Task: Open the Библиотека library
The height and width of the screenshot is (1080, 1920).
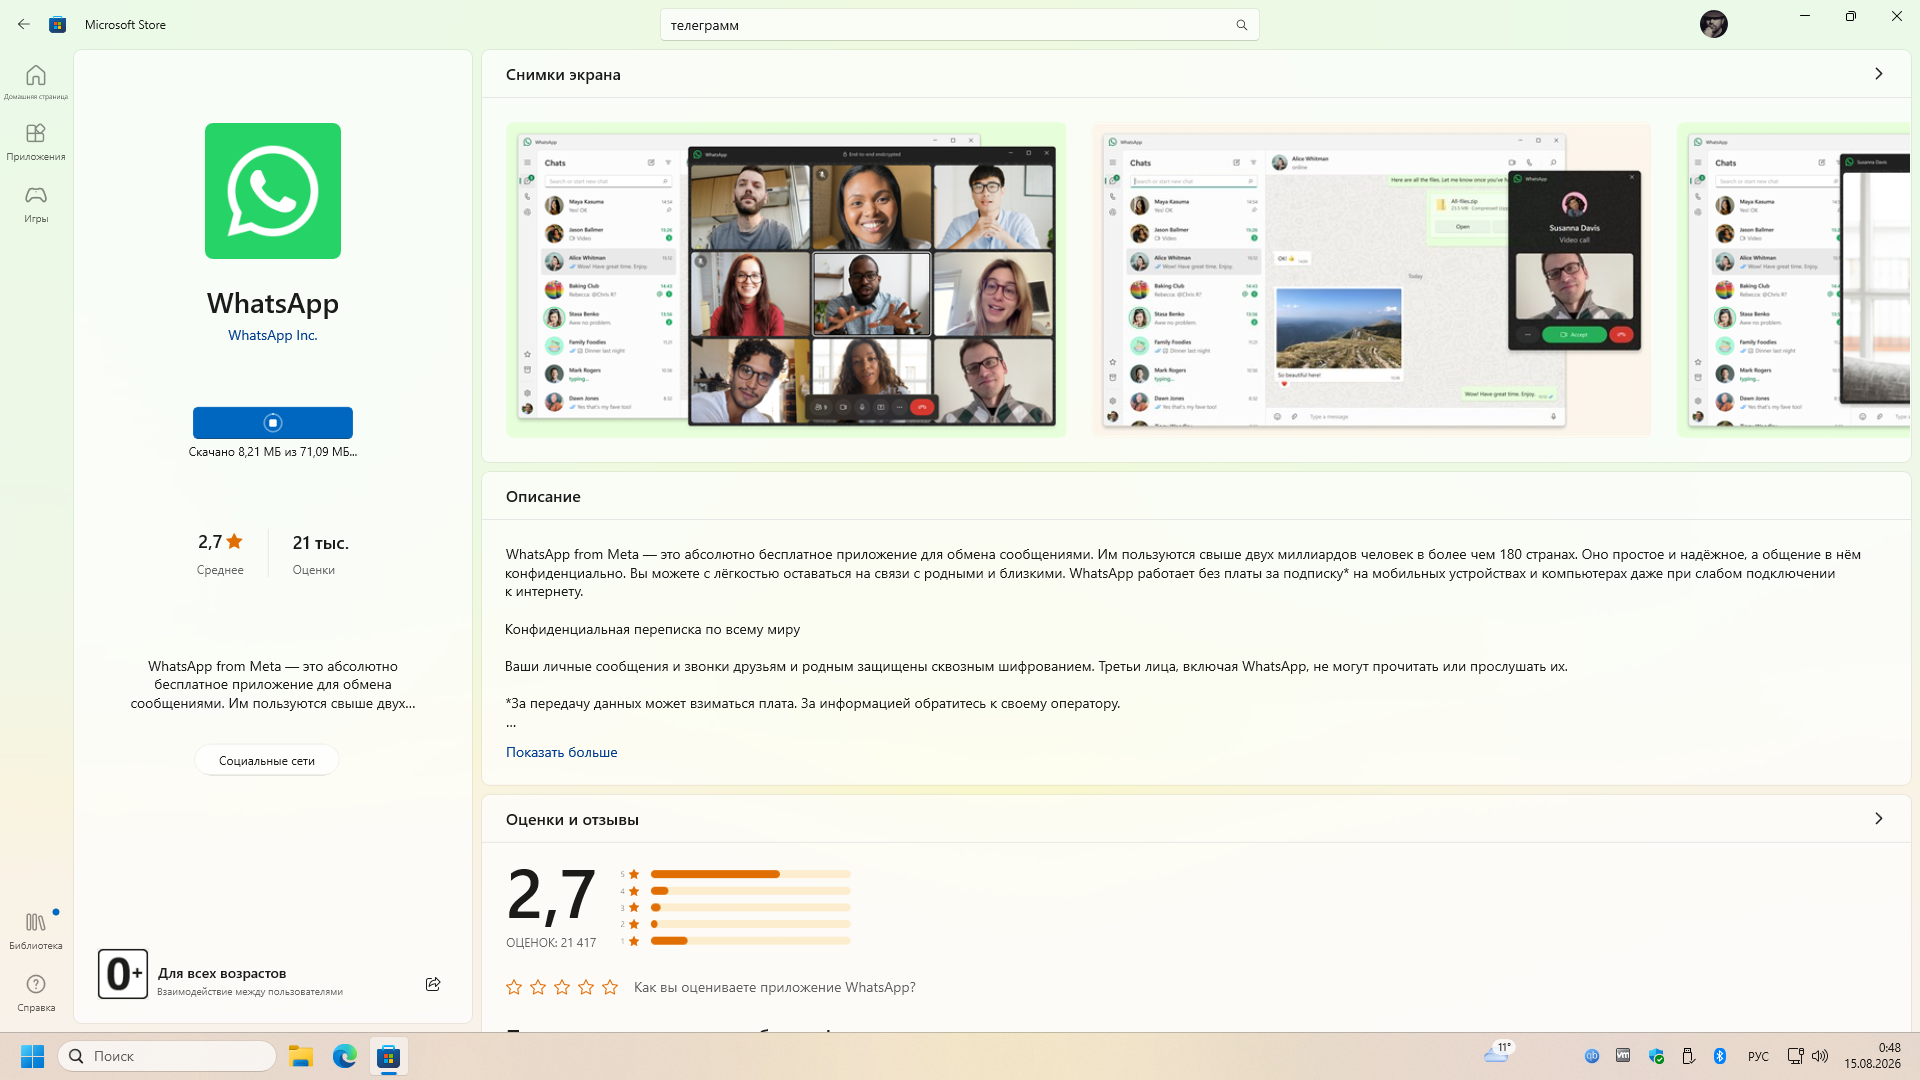Action: 36,930
